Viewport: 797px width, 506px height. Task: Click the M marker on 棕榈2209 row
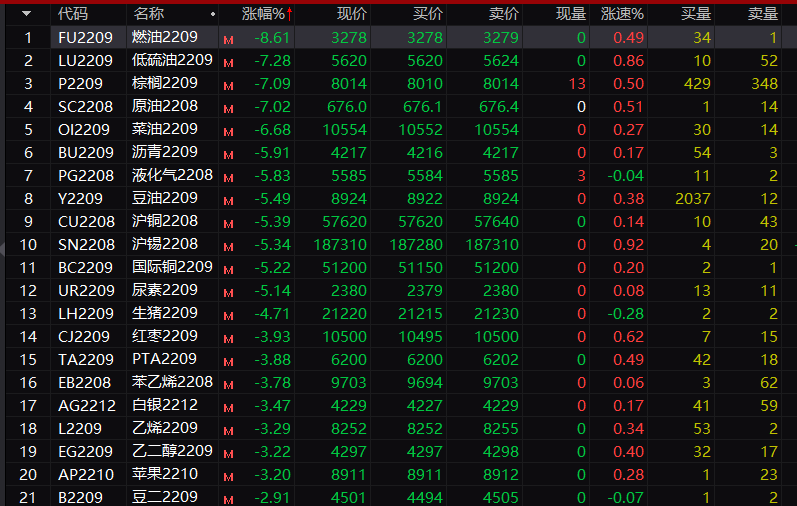229,85
